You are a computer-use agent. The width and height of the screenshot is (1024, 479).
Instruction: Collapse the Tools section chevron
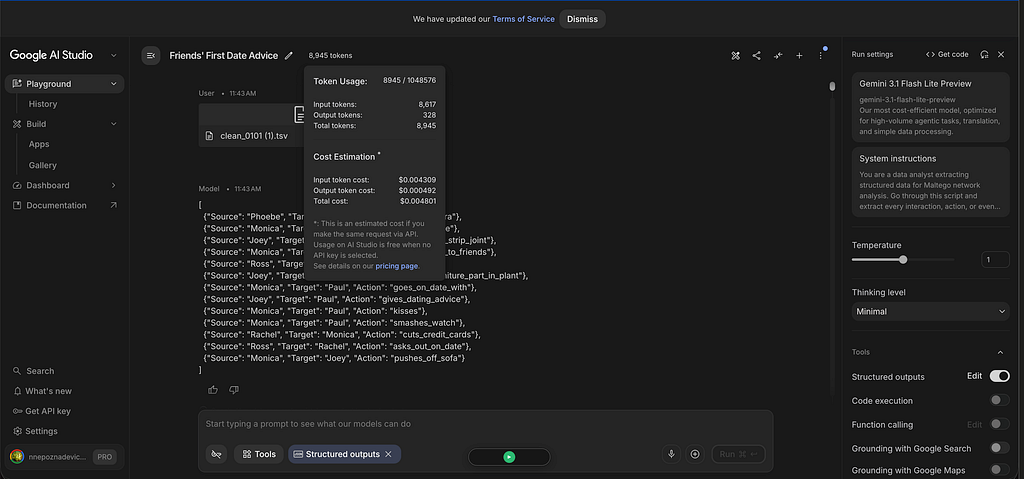1000,352
